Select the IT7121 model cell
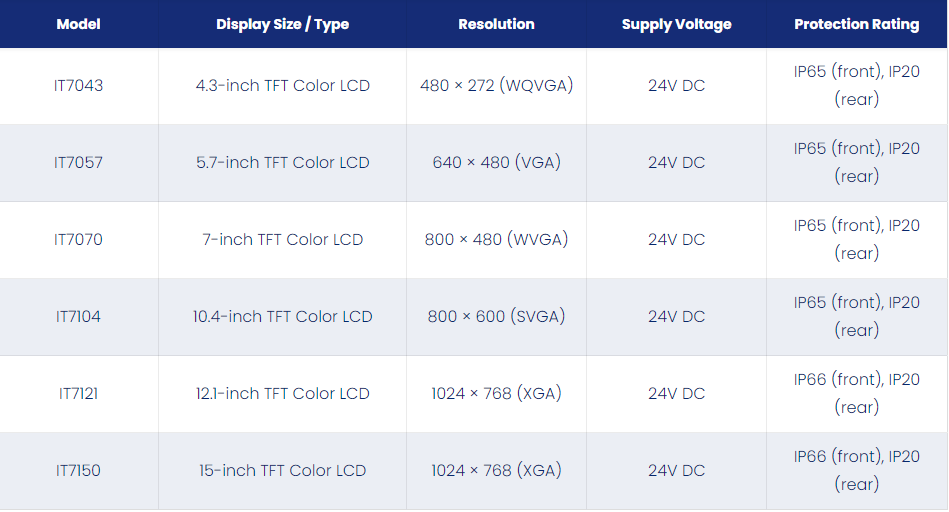The image size is (949, 512). click(x=79, y=393)
